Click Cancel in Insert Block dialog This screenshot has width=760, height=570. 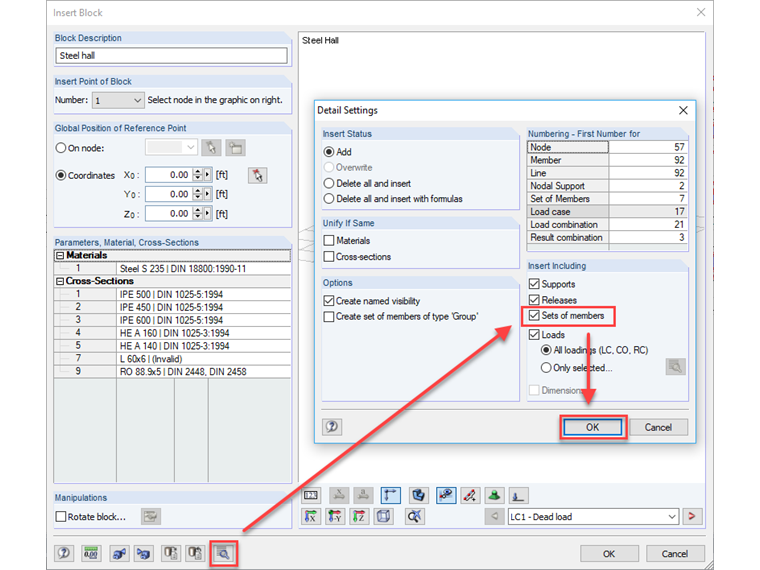coord(675,554)
